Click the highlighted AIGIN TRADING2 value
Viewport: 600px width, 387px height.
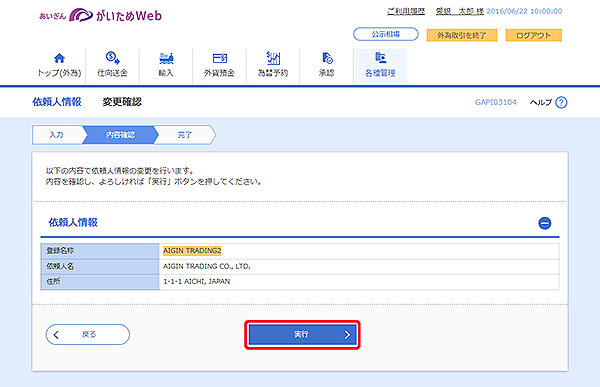click(192, 251)
